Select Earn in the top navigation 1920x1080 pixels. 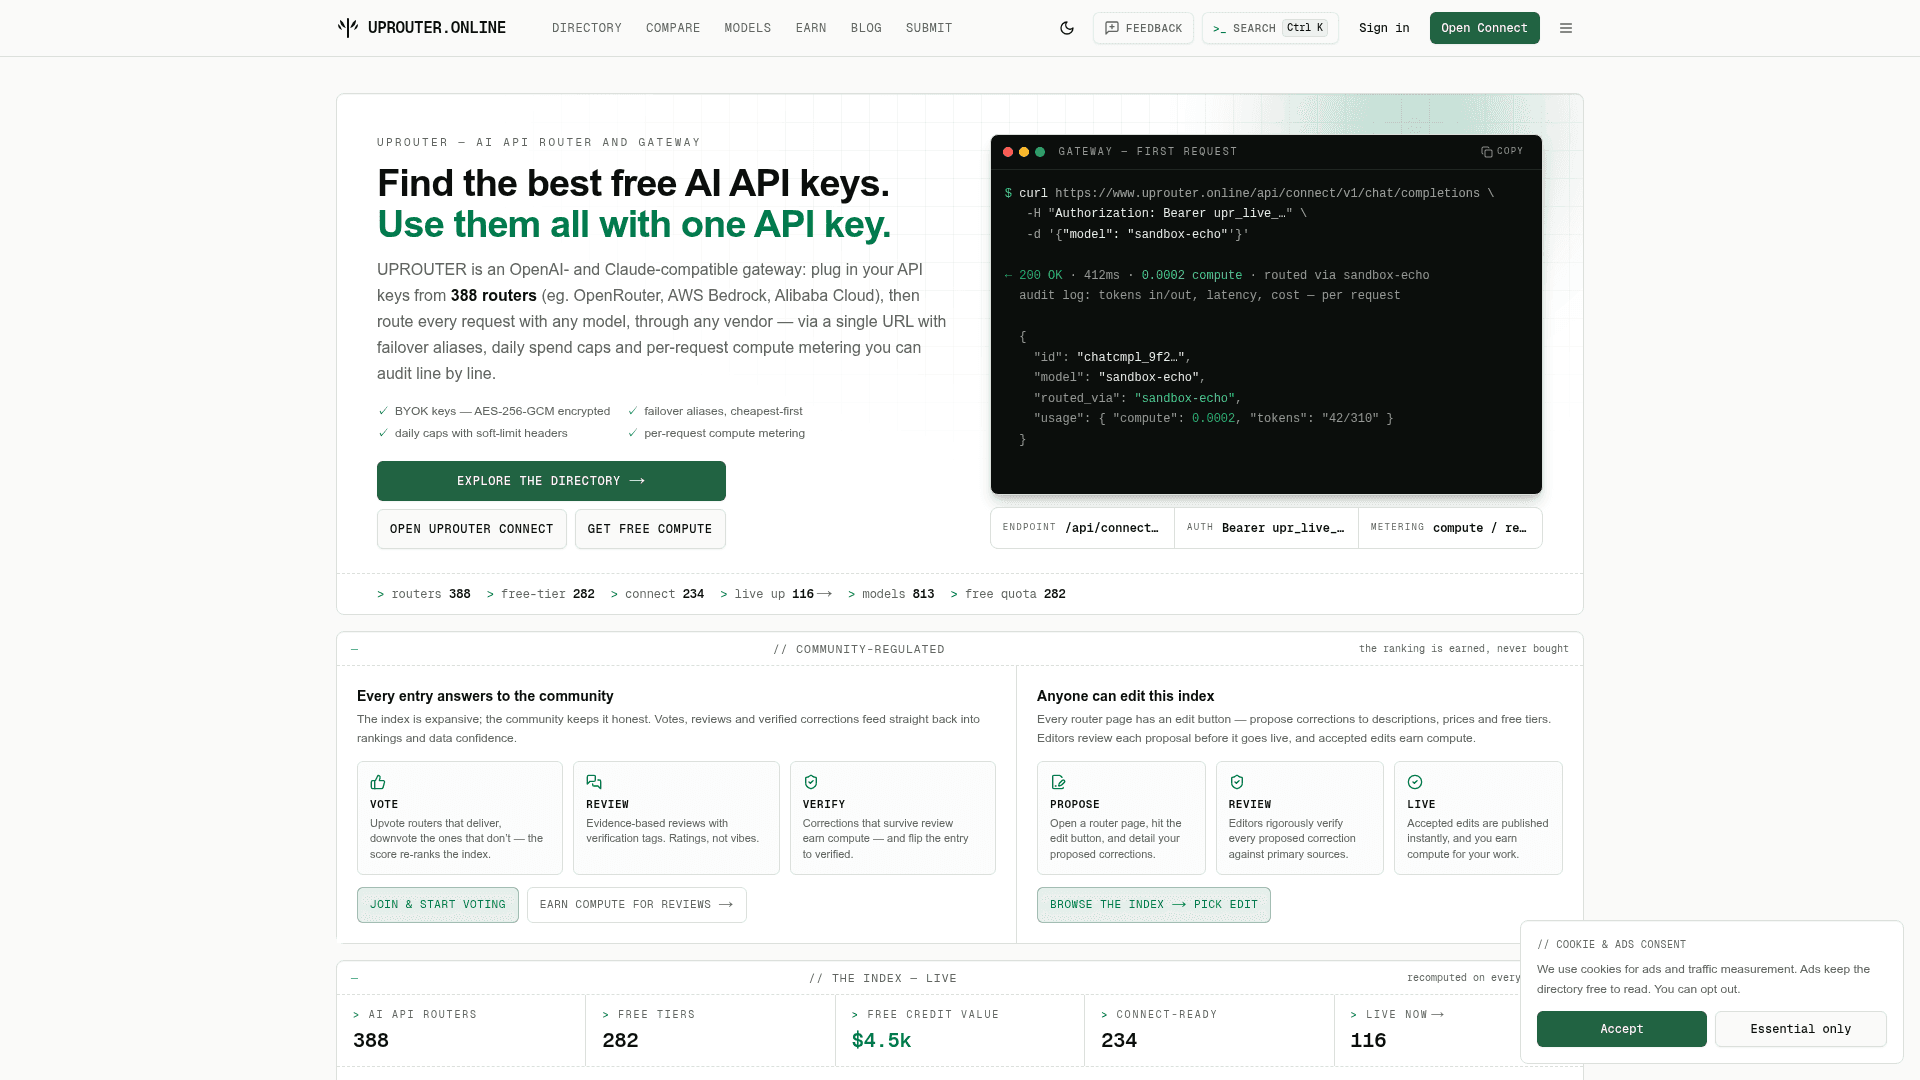811,28
